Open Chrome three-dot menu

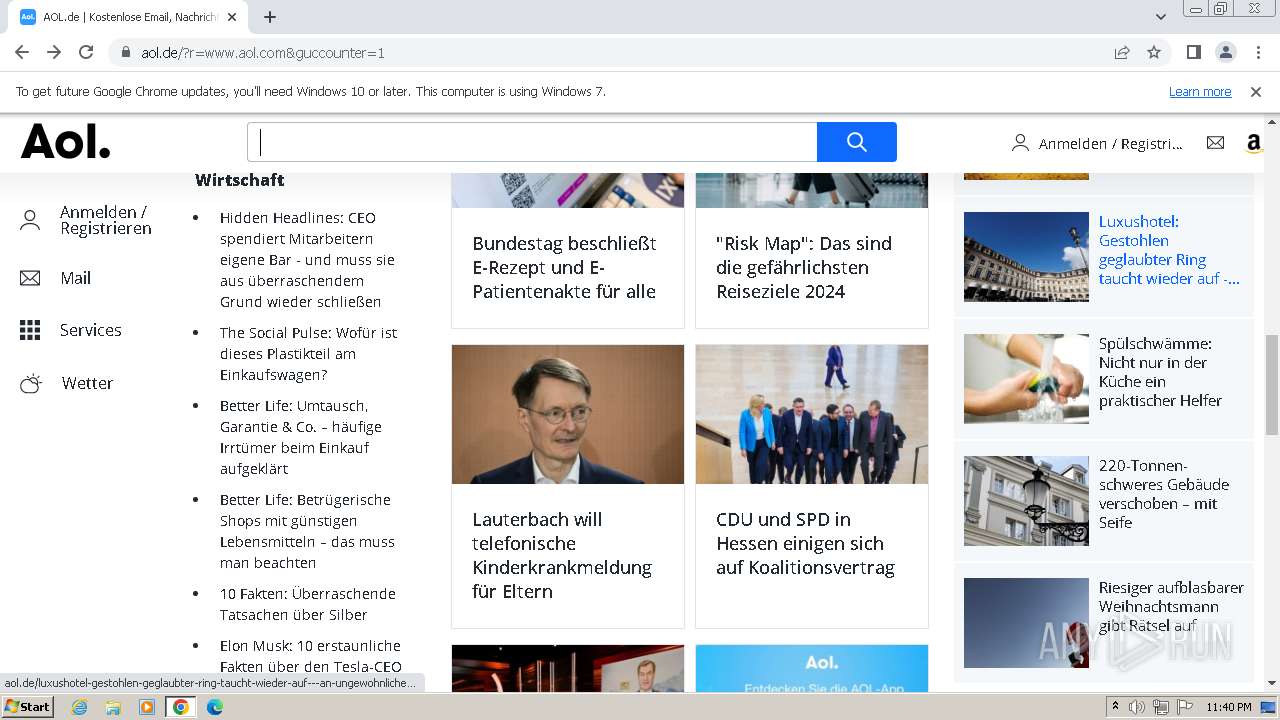pos(1257,52)
